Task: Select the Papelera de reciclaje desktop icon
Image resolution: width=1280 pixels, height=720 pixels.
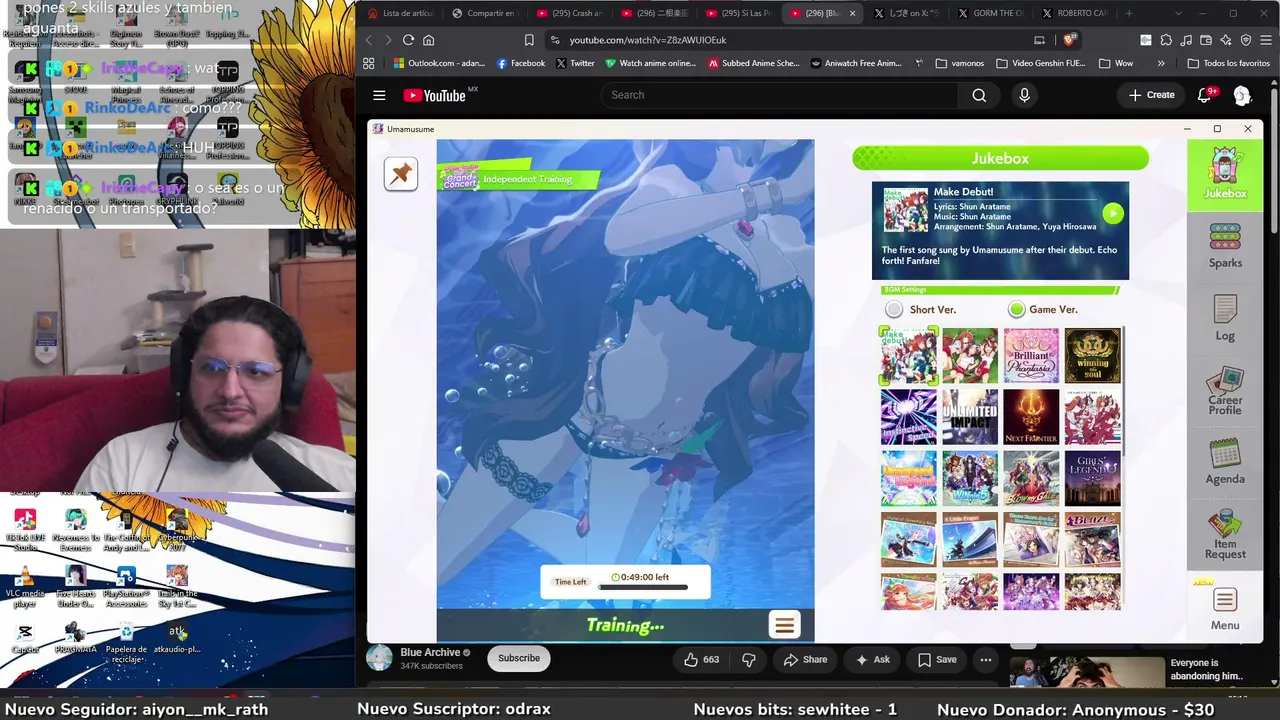Action: click(x=126, y=642)
